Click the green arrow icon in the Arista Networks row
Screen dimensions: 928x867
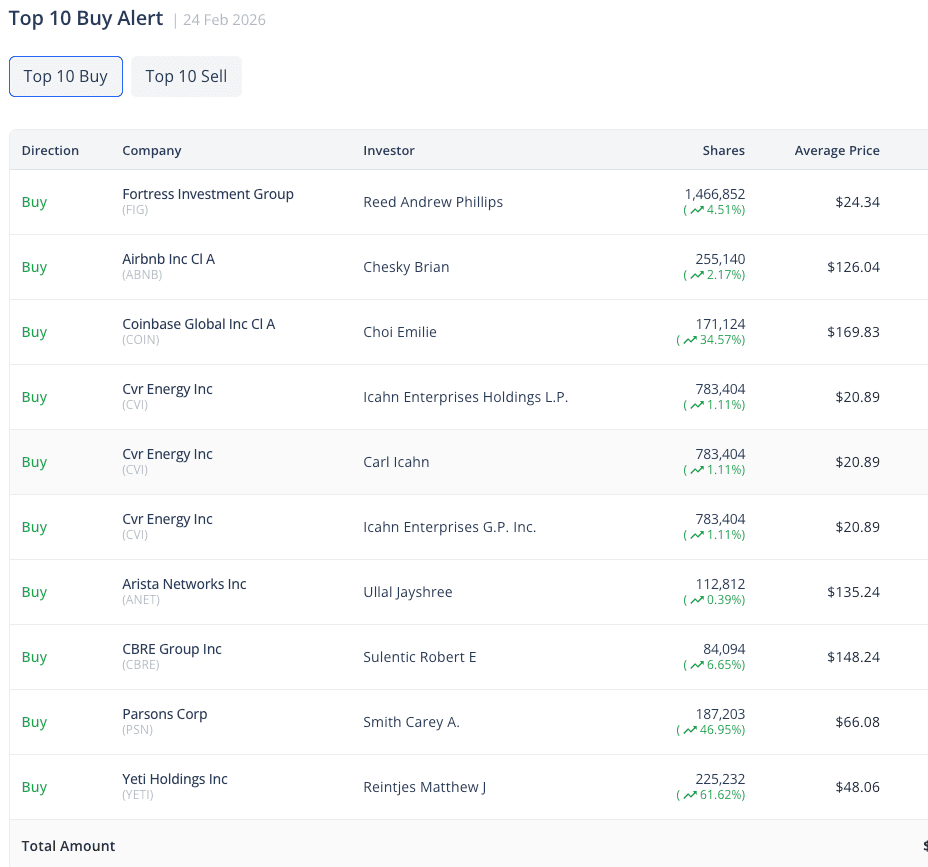[700, 600]
